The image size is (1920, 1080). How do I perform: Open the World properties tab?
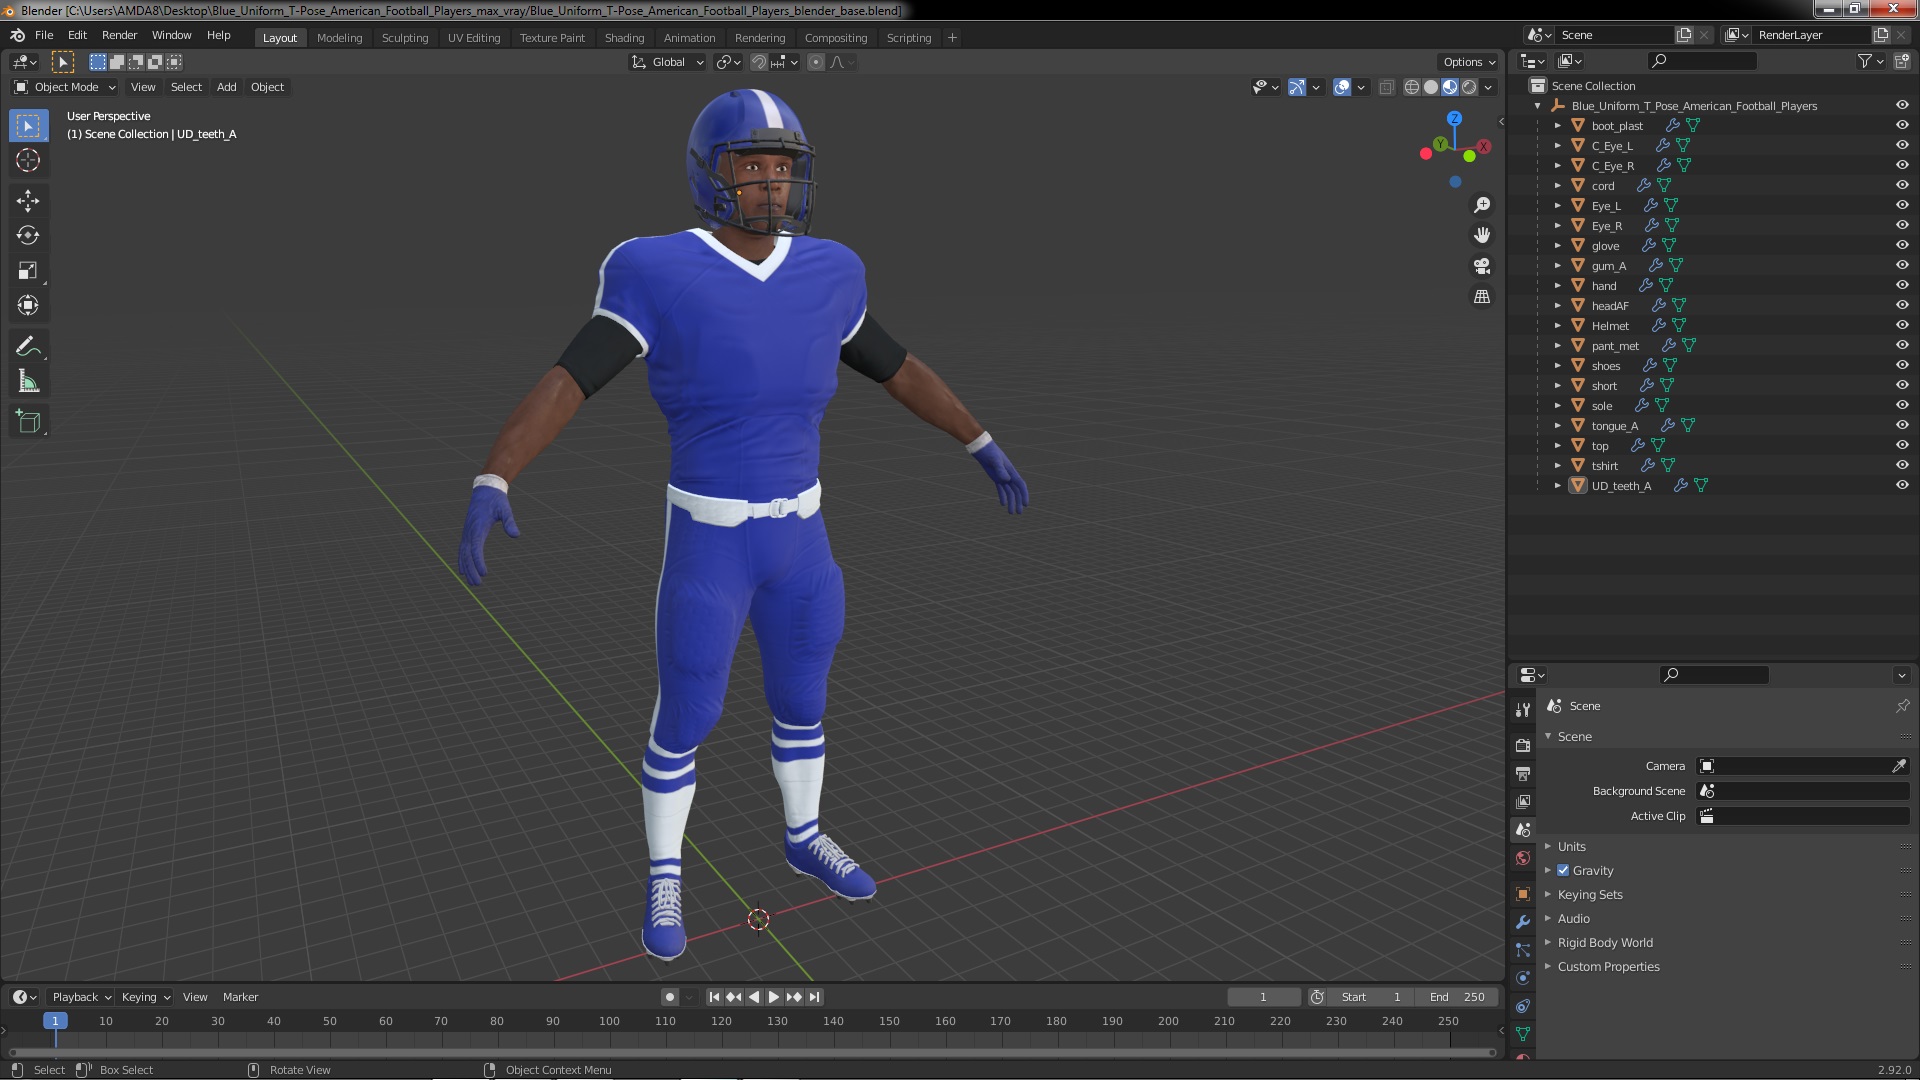(x=1523, y=858)
